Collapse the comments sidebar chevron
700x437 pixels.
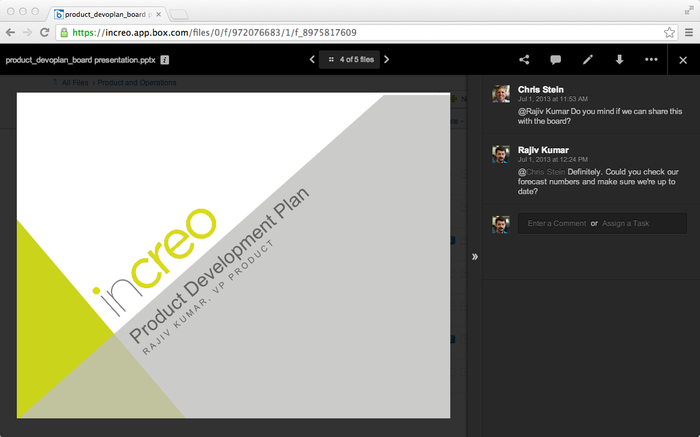[x=475, y=257]
